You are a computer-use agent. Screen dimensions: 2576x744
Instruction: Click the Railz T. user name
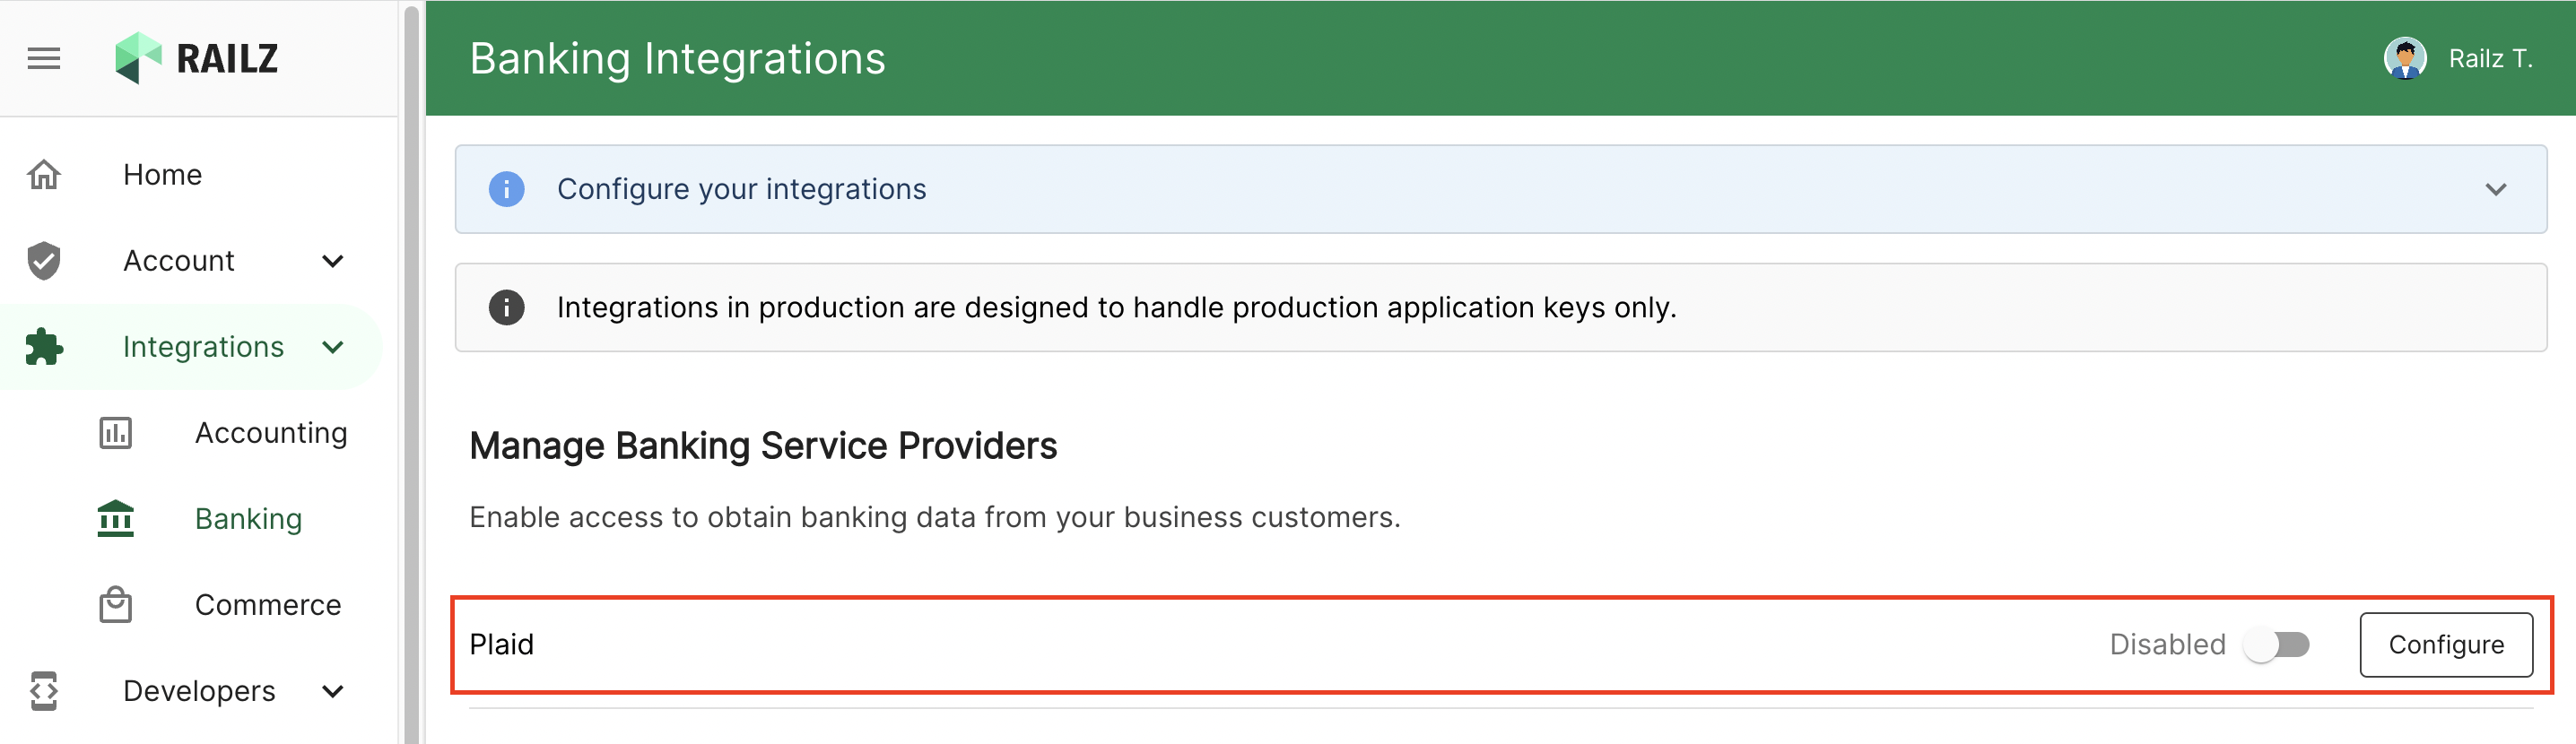click(x=2489, y=59)
